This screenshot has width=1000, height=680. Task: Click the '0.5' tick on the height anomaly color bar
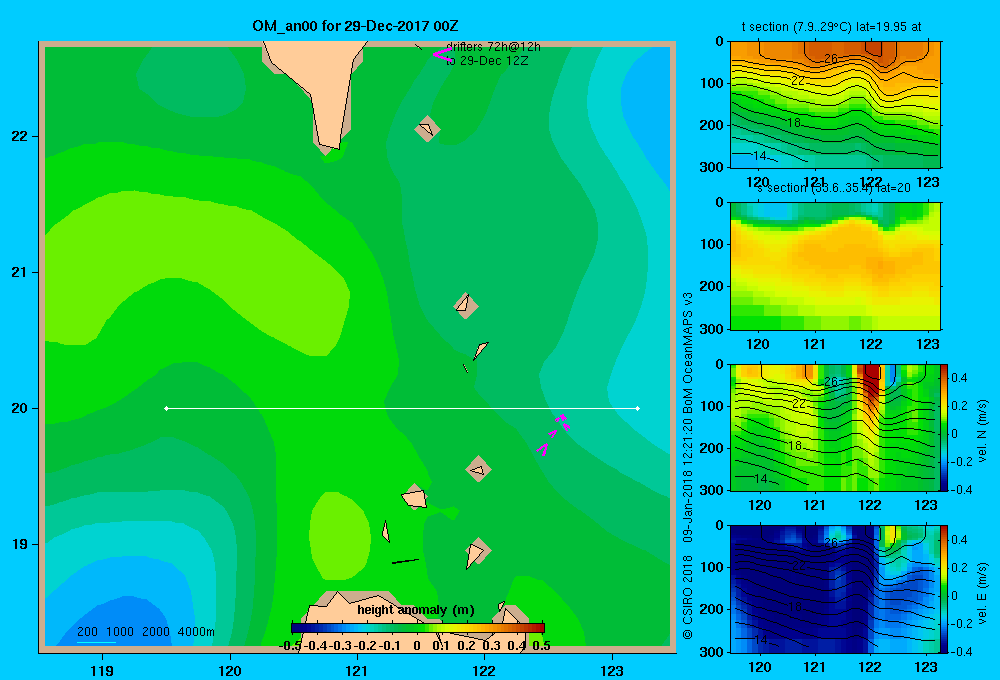(541, 646)
